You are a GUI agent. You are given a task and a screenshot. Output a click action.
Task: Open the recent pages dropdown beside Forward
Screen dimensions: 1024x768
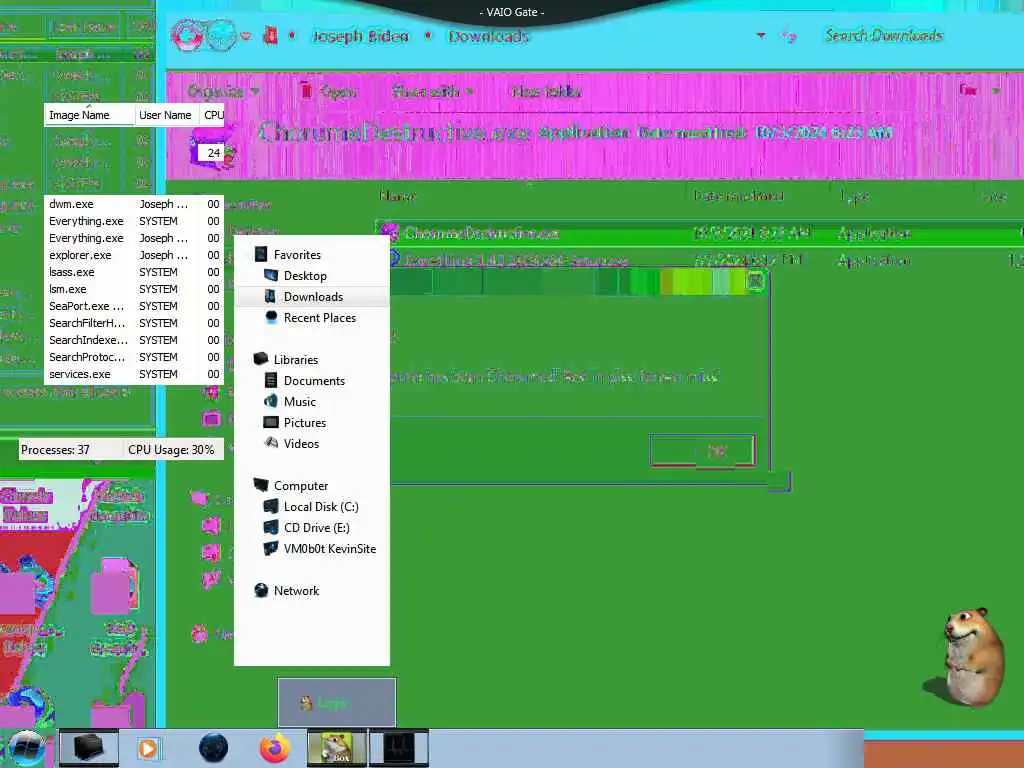tap(246, 36)
